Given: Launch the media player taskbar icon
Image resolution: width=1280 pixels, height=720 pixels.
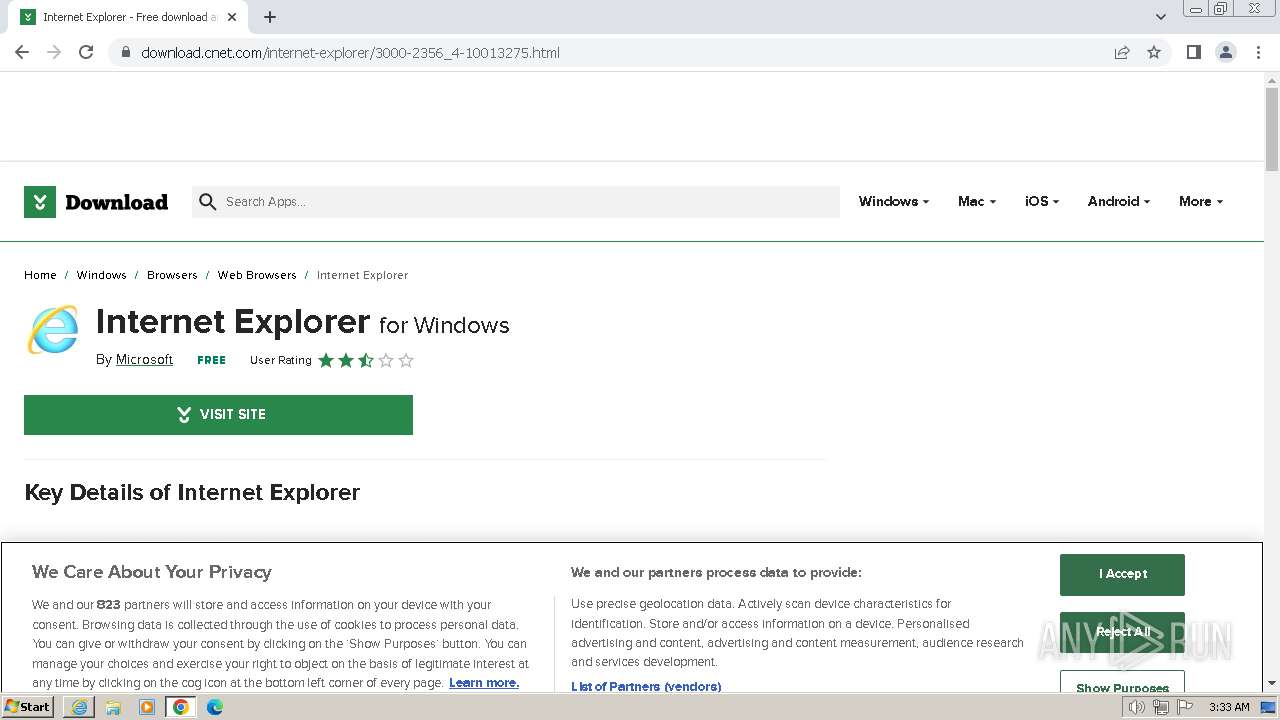Looking at the screenshot, I should coord(147,707).
